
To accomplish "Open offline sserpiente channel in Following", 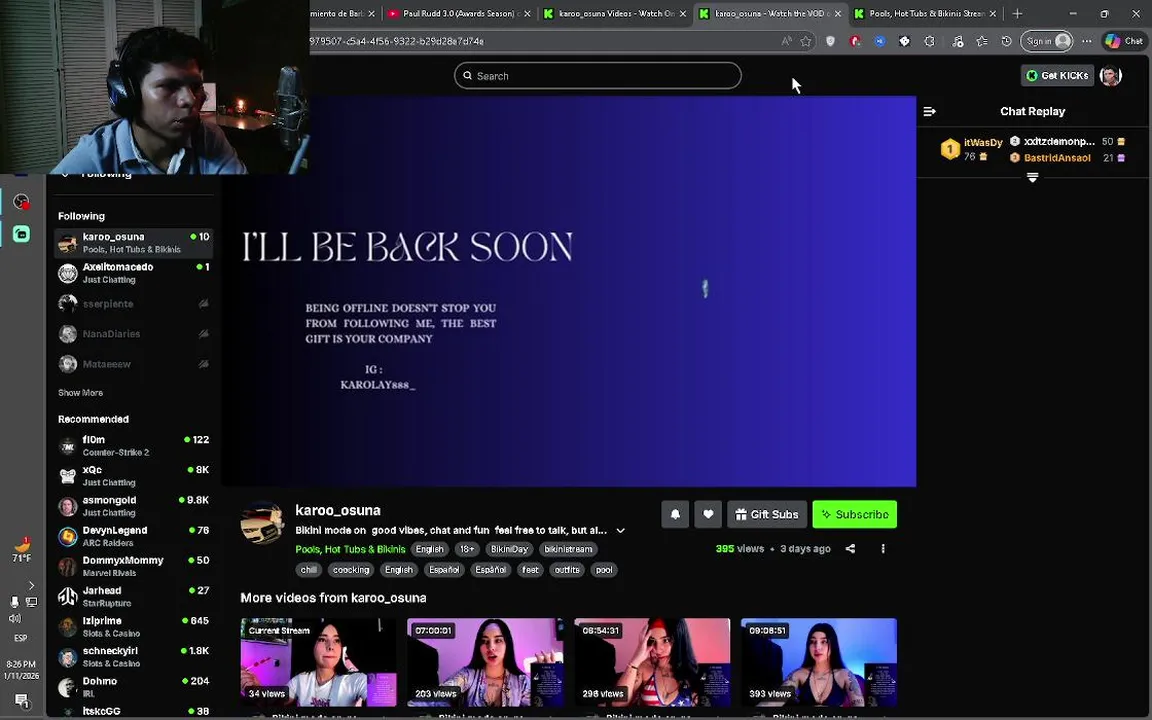I will coord(134,303).
